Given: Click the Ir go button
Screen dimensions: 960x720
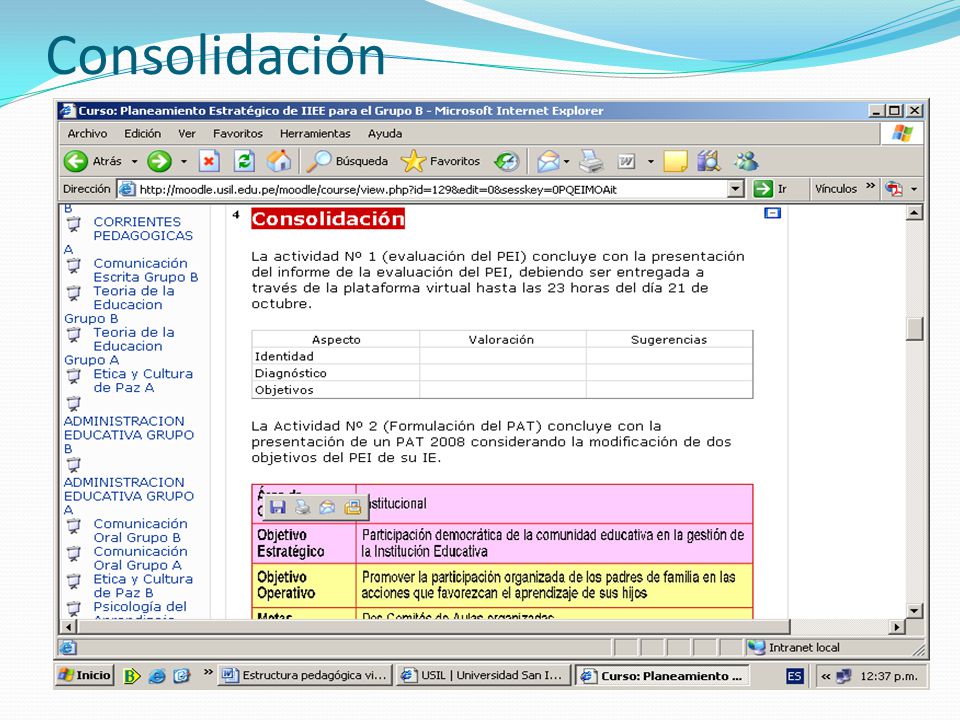Looking at the screenshot, I should (770, 189).
